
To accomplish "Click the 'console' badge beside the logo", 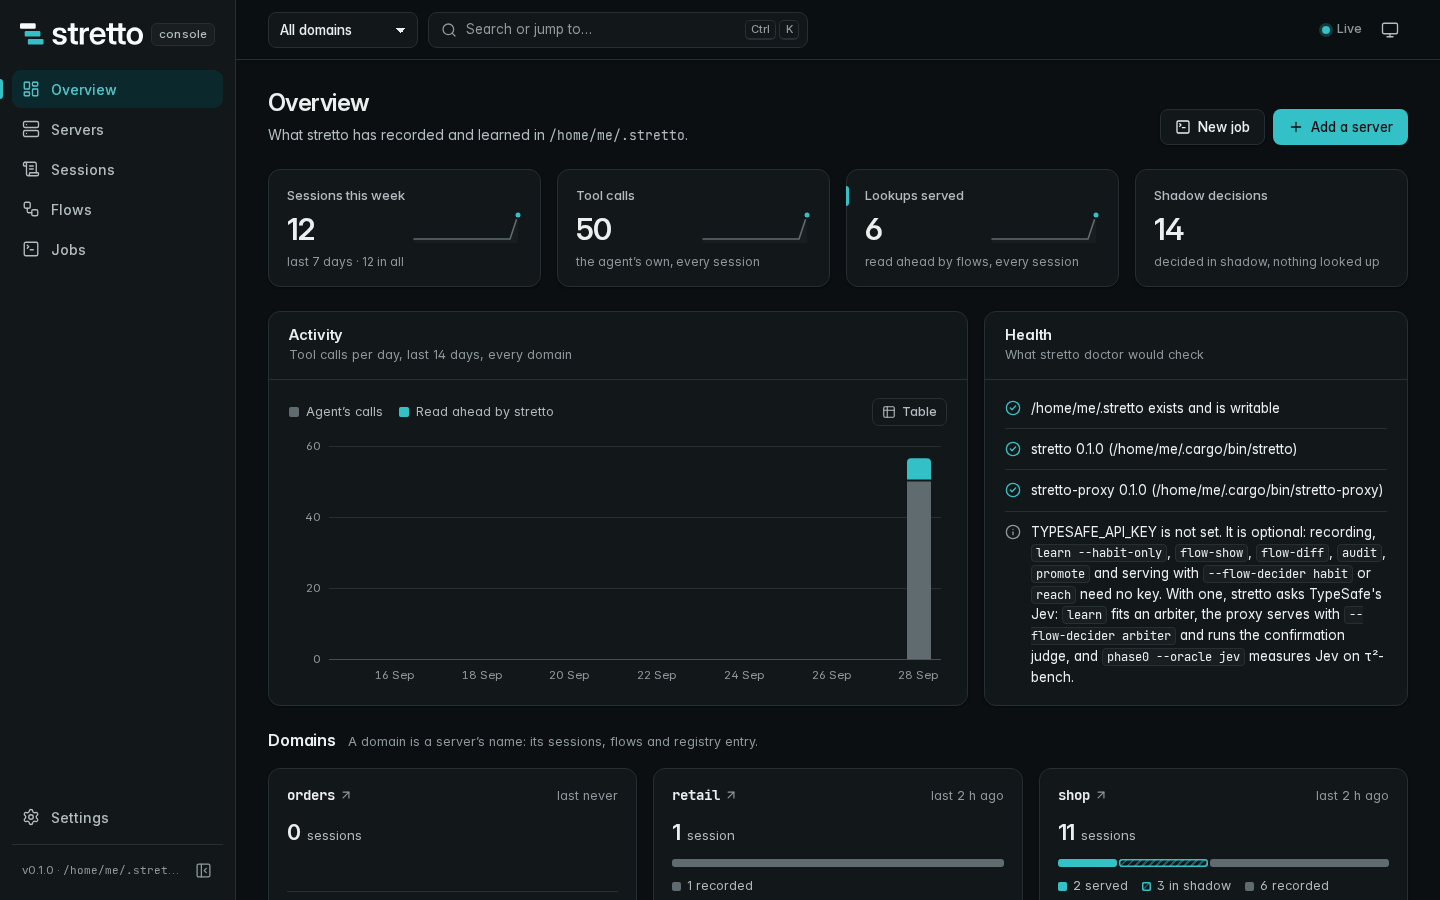I will 183,34.
